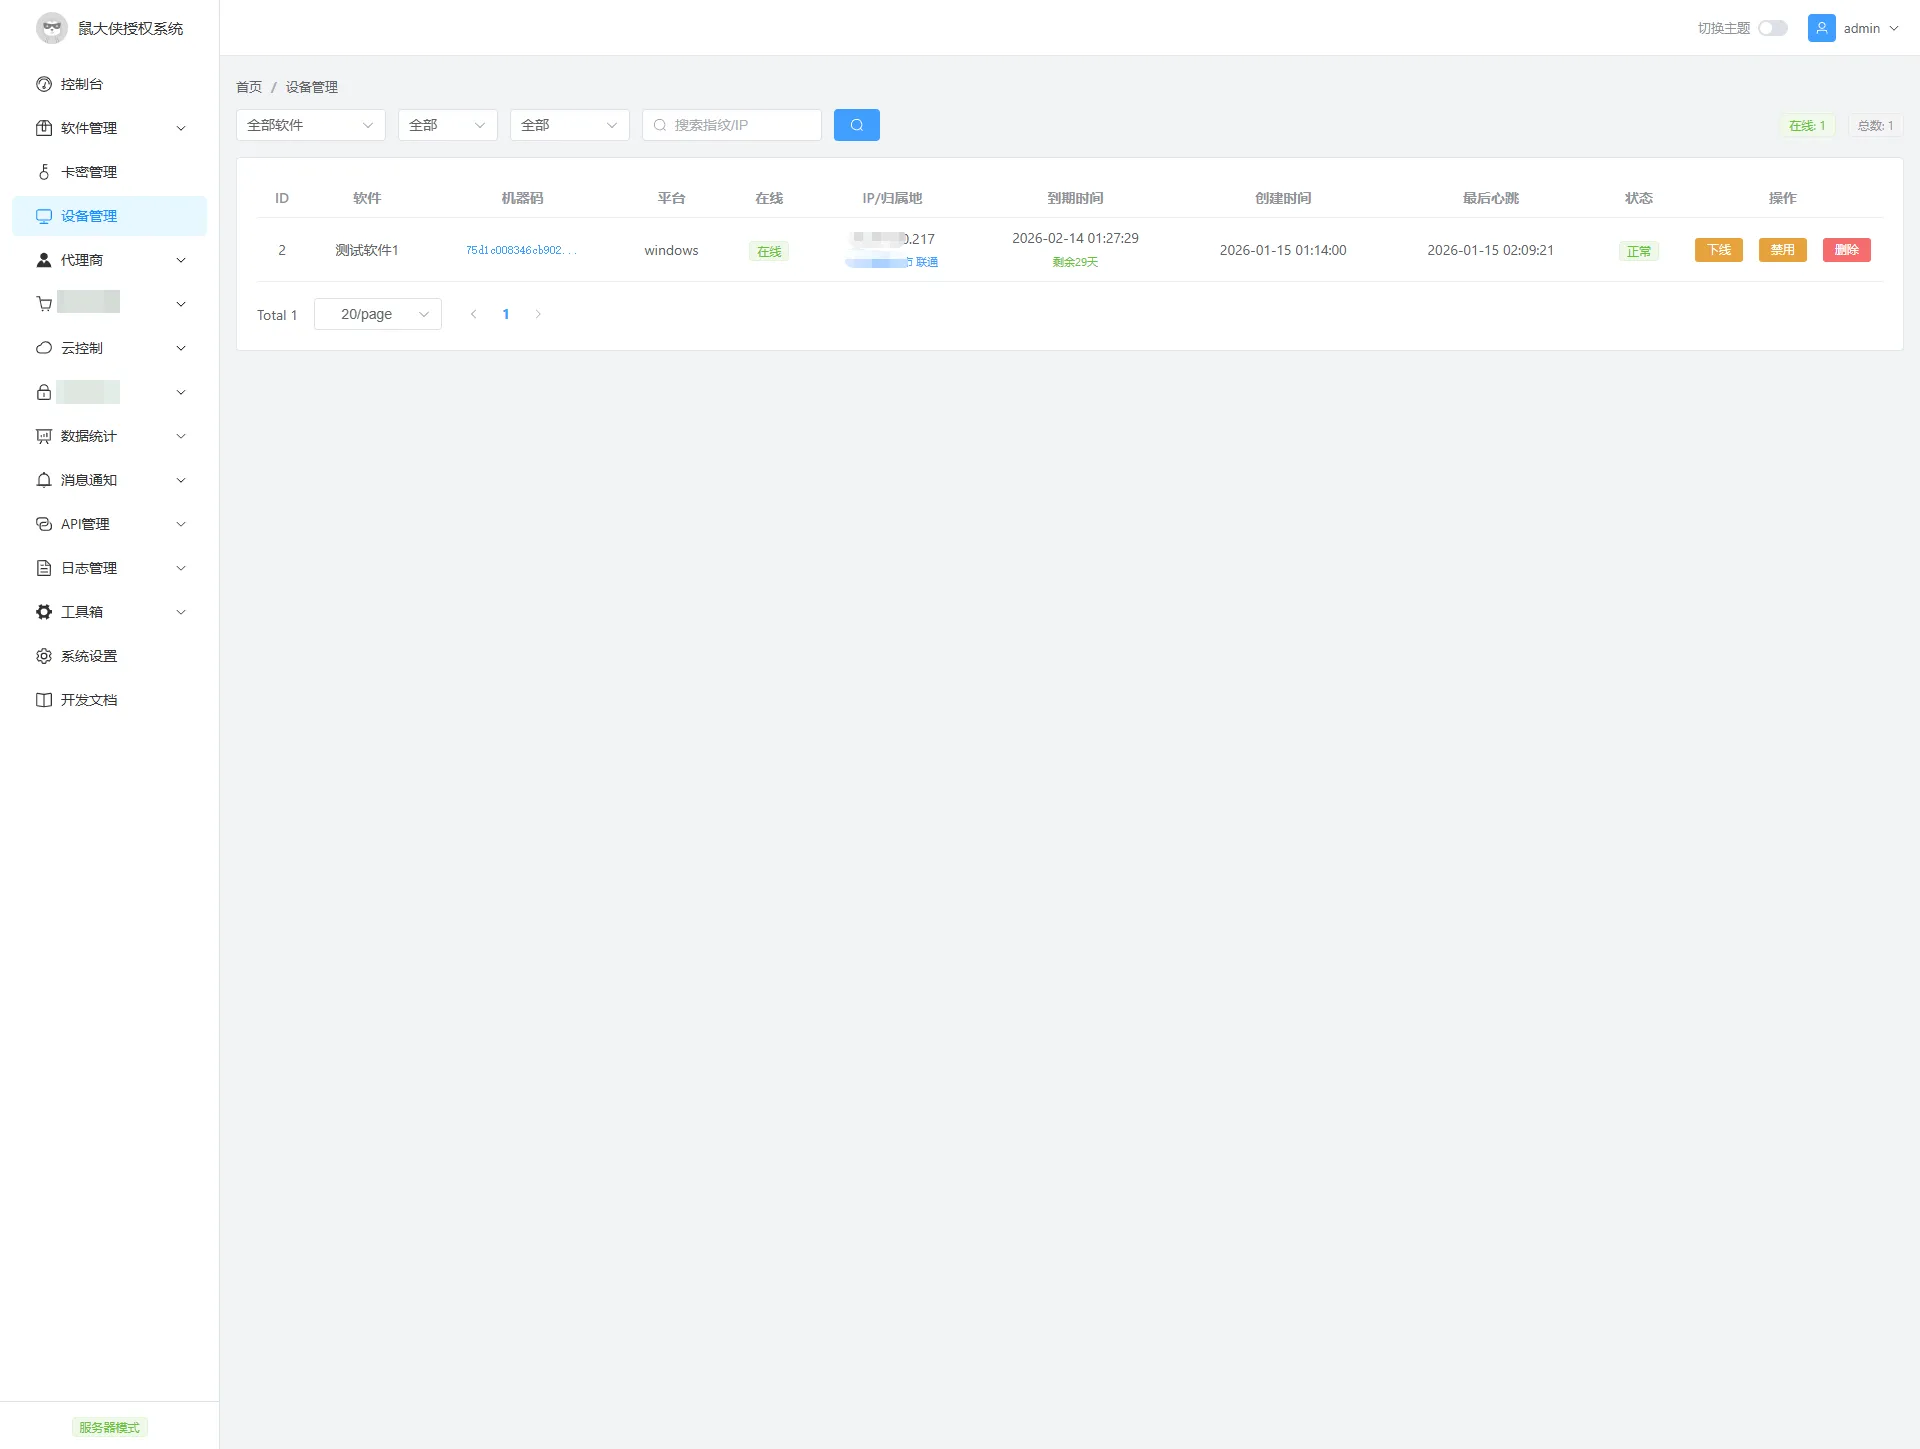Click the 云控制 cloud icon
This screenshot has width=1920, height=1449.
(x=44, y=348)
